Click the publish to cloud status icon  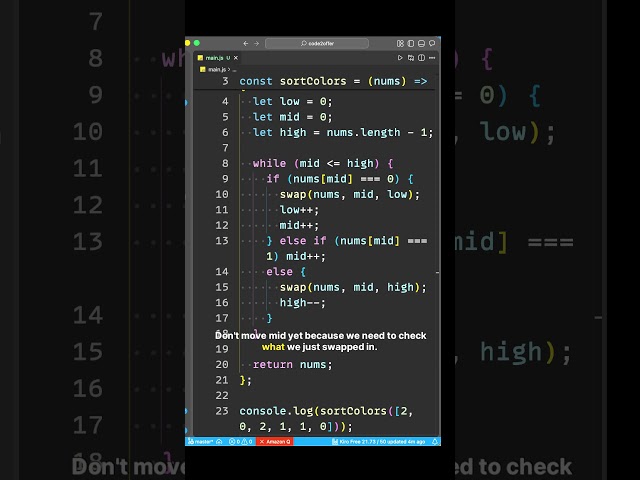(219, 442)
